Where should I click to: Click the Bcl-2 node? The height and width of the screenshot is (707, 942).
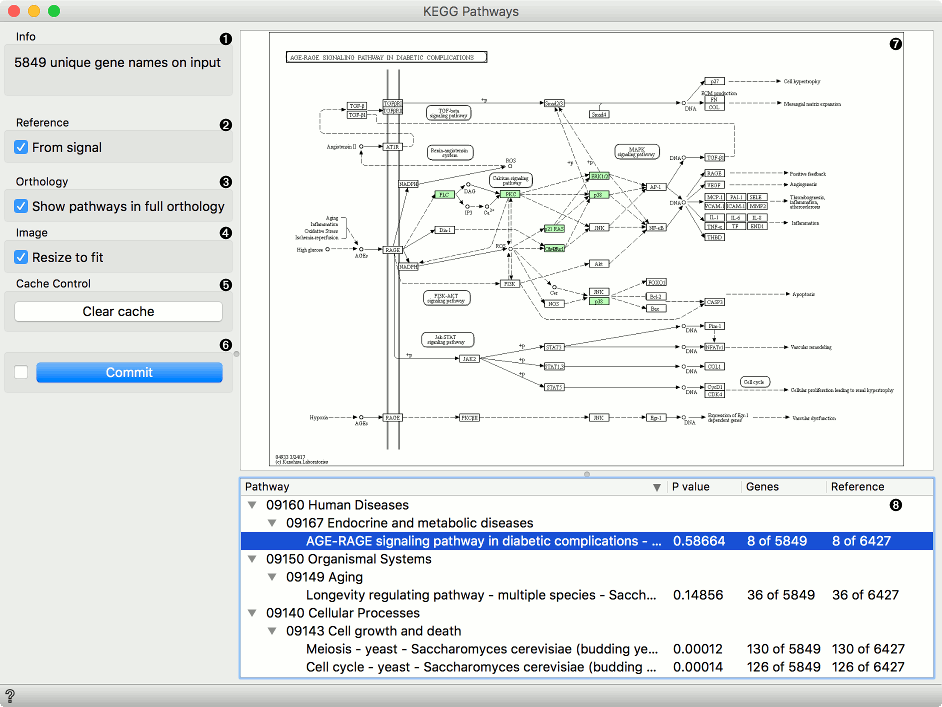click(x=655, y=297)
